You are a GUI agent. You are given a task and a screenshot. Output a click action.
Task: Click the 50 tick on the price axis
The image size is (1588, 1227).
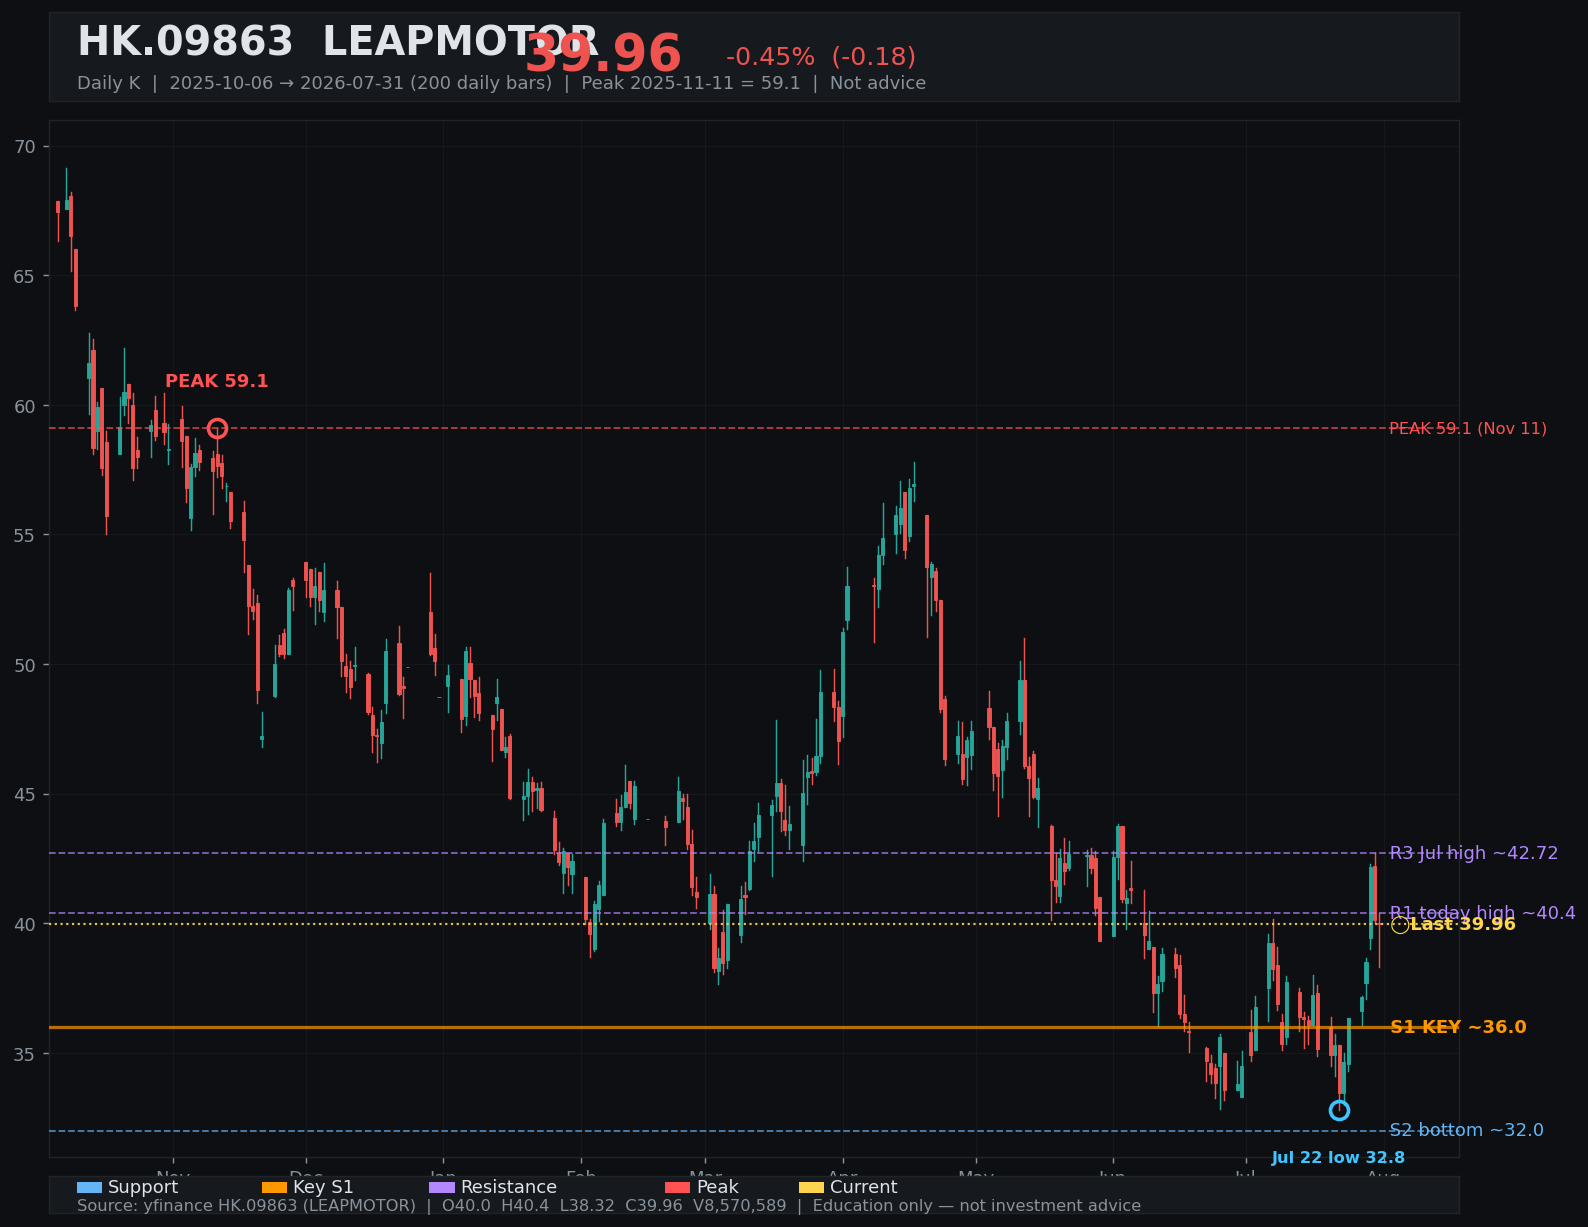pyautogui.click(x=25, y=665)
